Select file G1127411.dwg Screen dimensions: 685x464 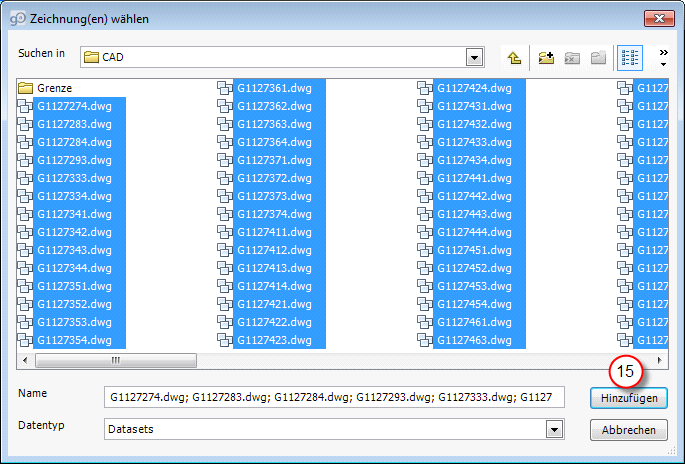click(275, 232)
